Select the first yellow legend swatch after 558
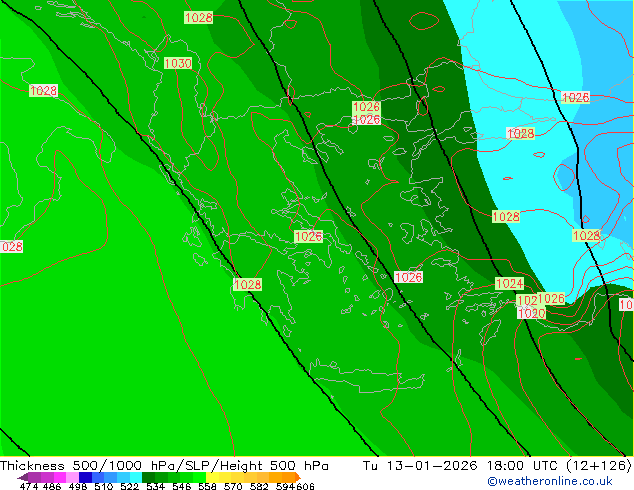This screenshot has height=490, width=634. pos(212,477)
